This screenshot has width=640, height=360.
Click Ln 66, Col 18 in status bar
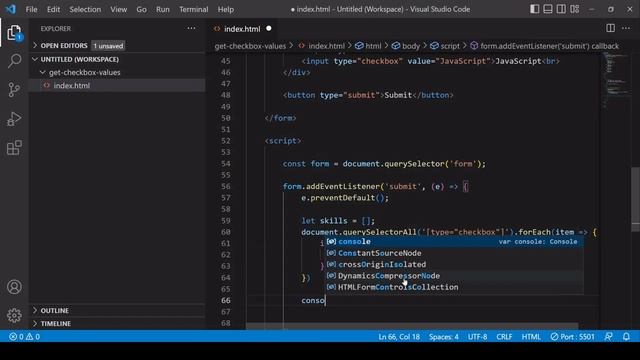click(x=399, y=337)
